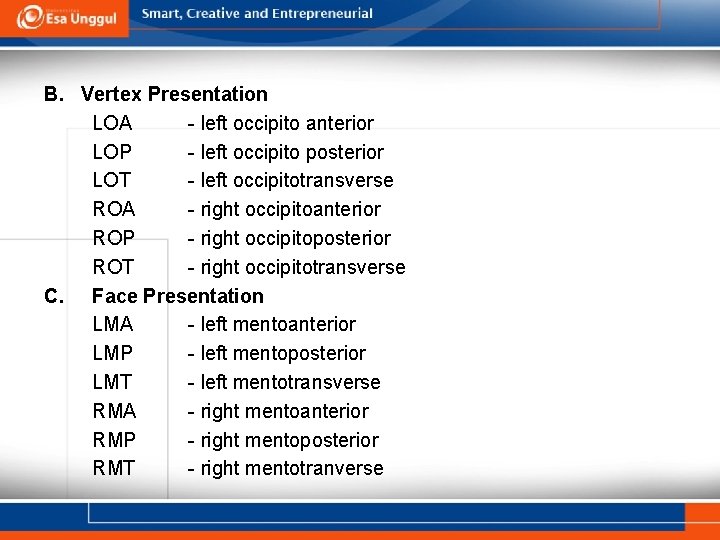Click the section letter 'C.'
The width and height of the screenshot is (720, 540).
(54, 296)
